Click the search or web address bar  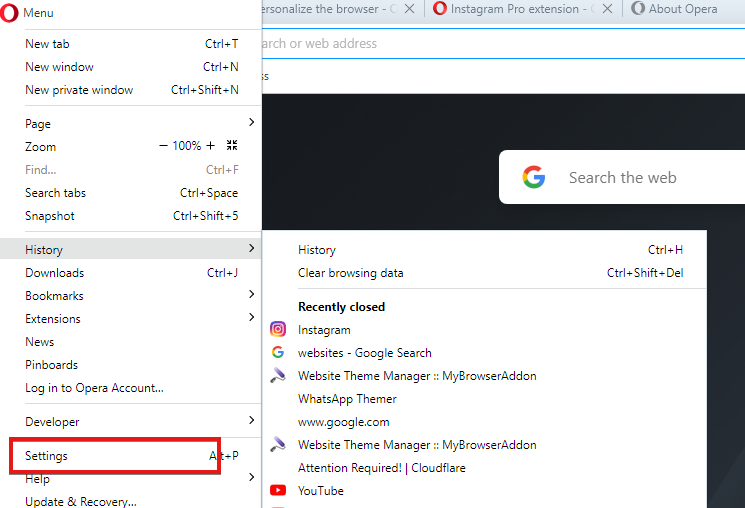(x=503, y=44)
